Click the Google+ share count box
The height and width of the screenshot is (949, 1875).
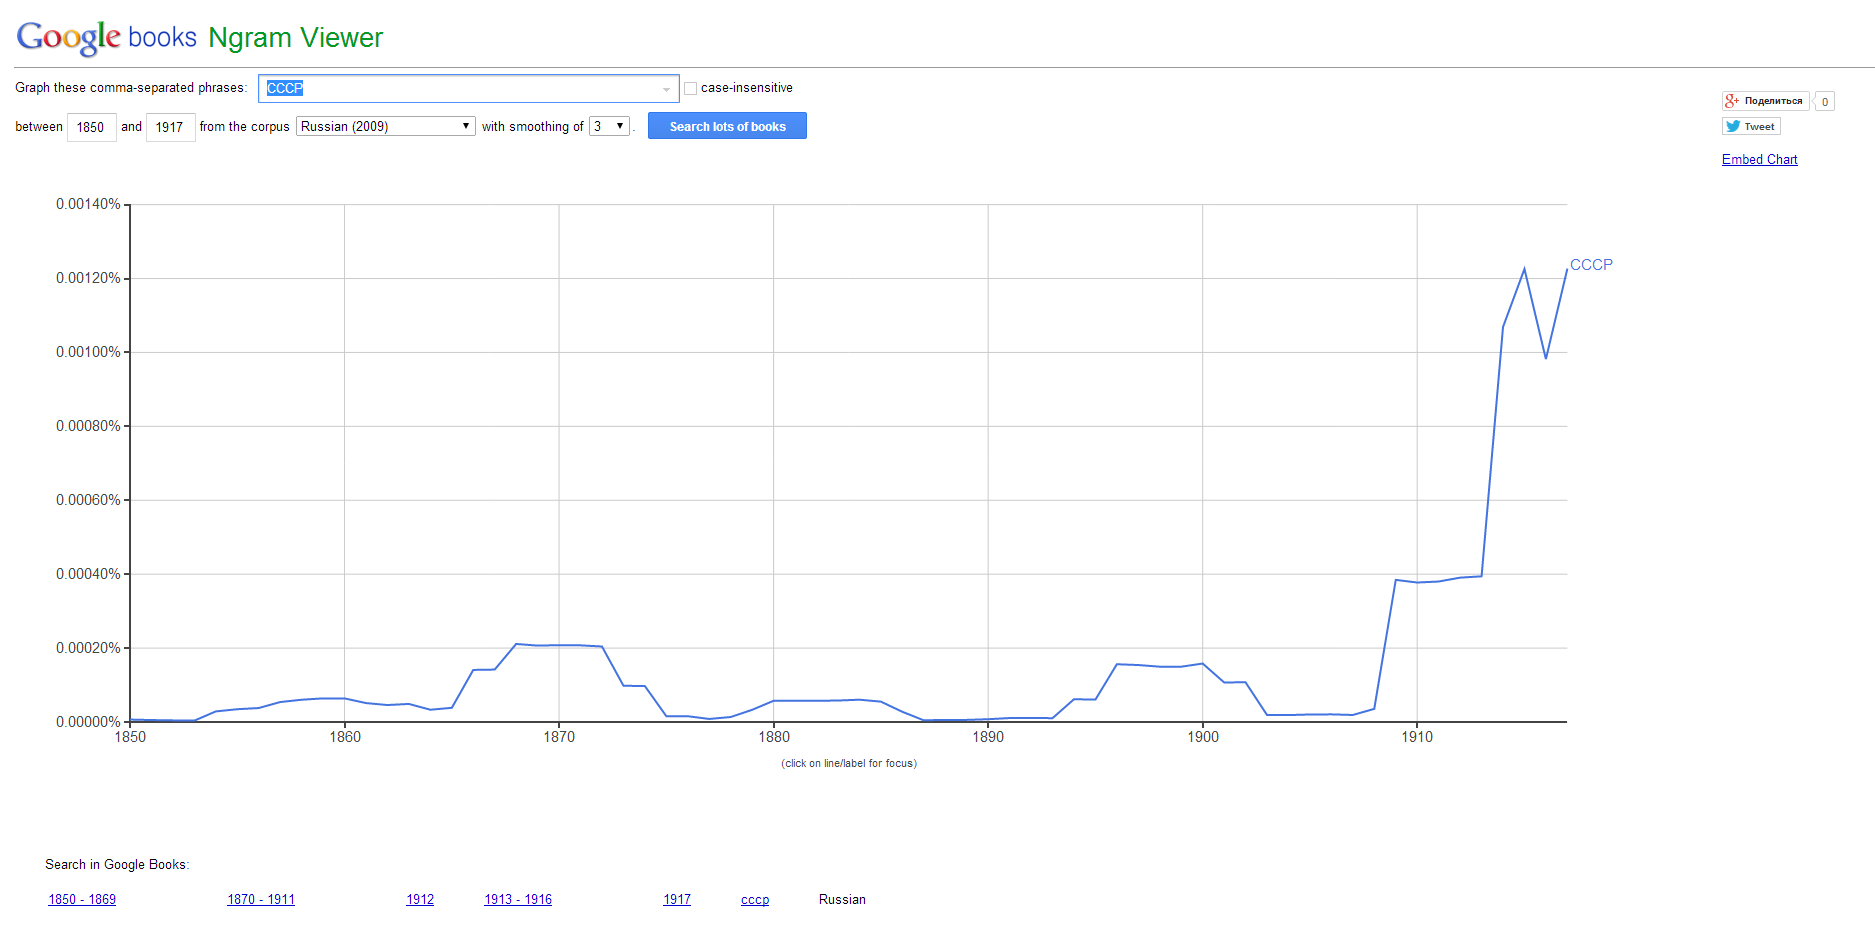point(1825,102)
